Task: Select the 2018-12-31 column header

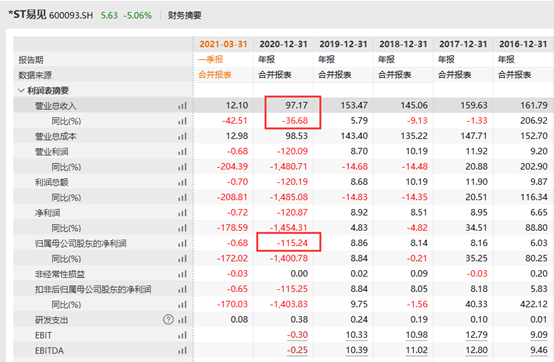Action: tap(403, 44)
